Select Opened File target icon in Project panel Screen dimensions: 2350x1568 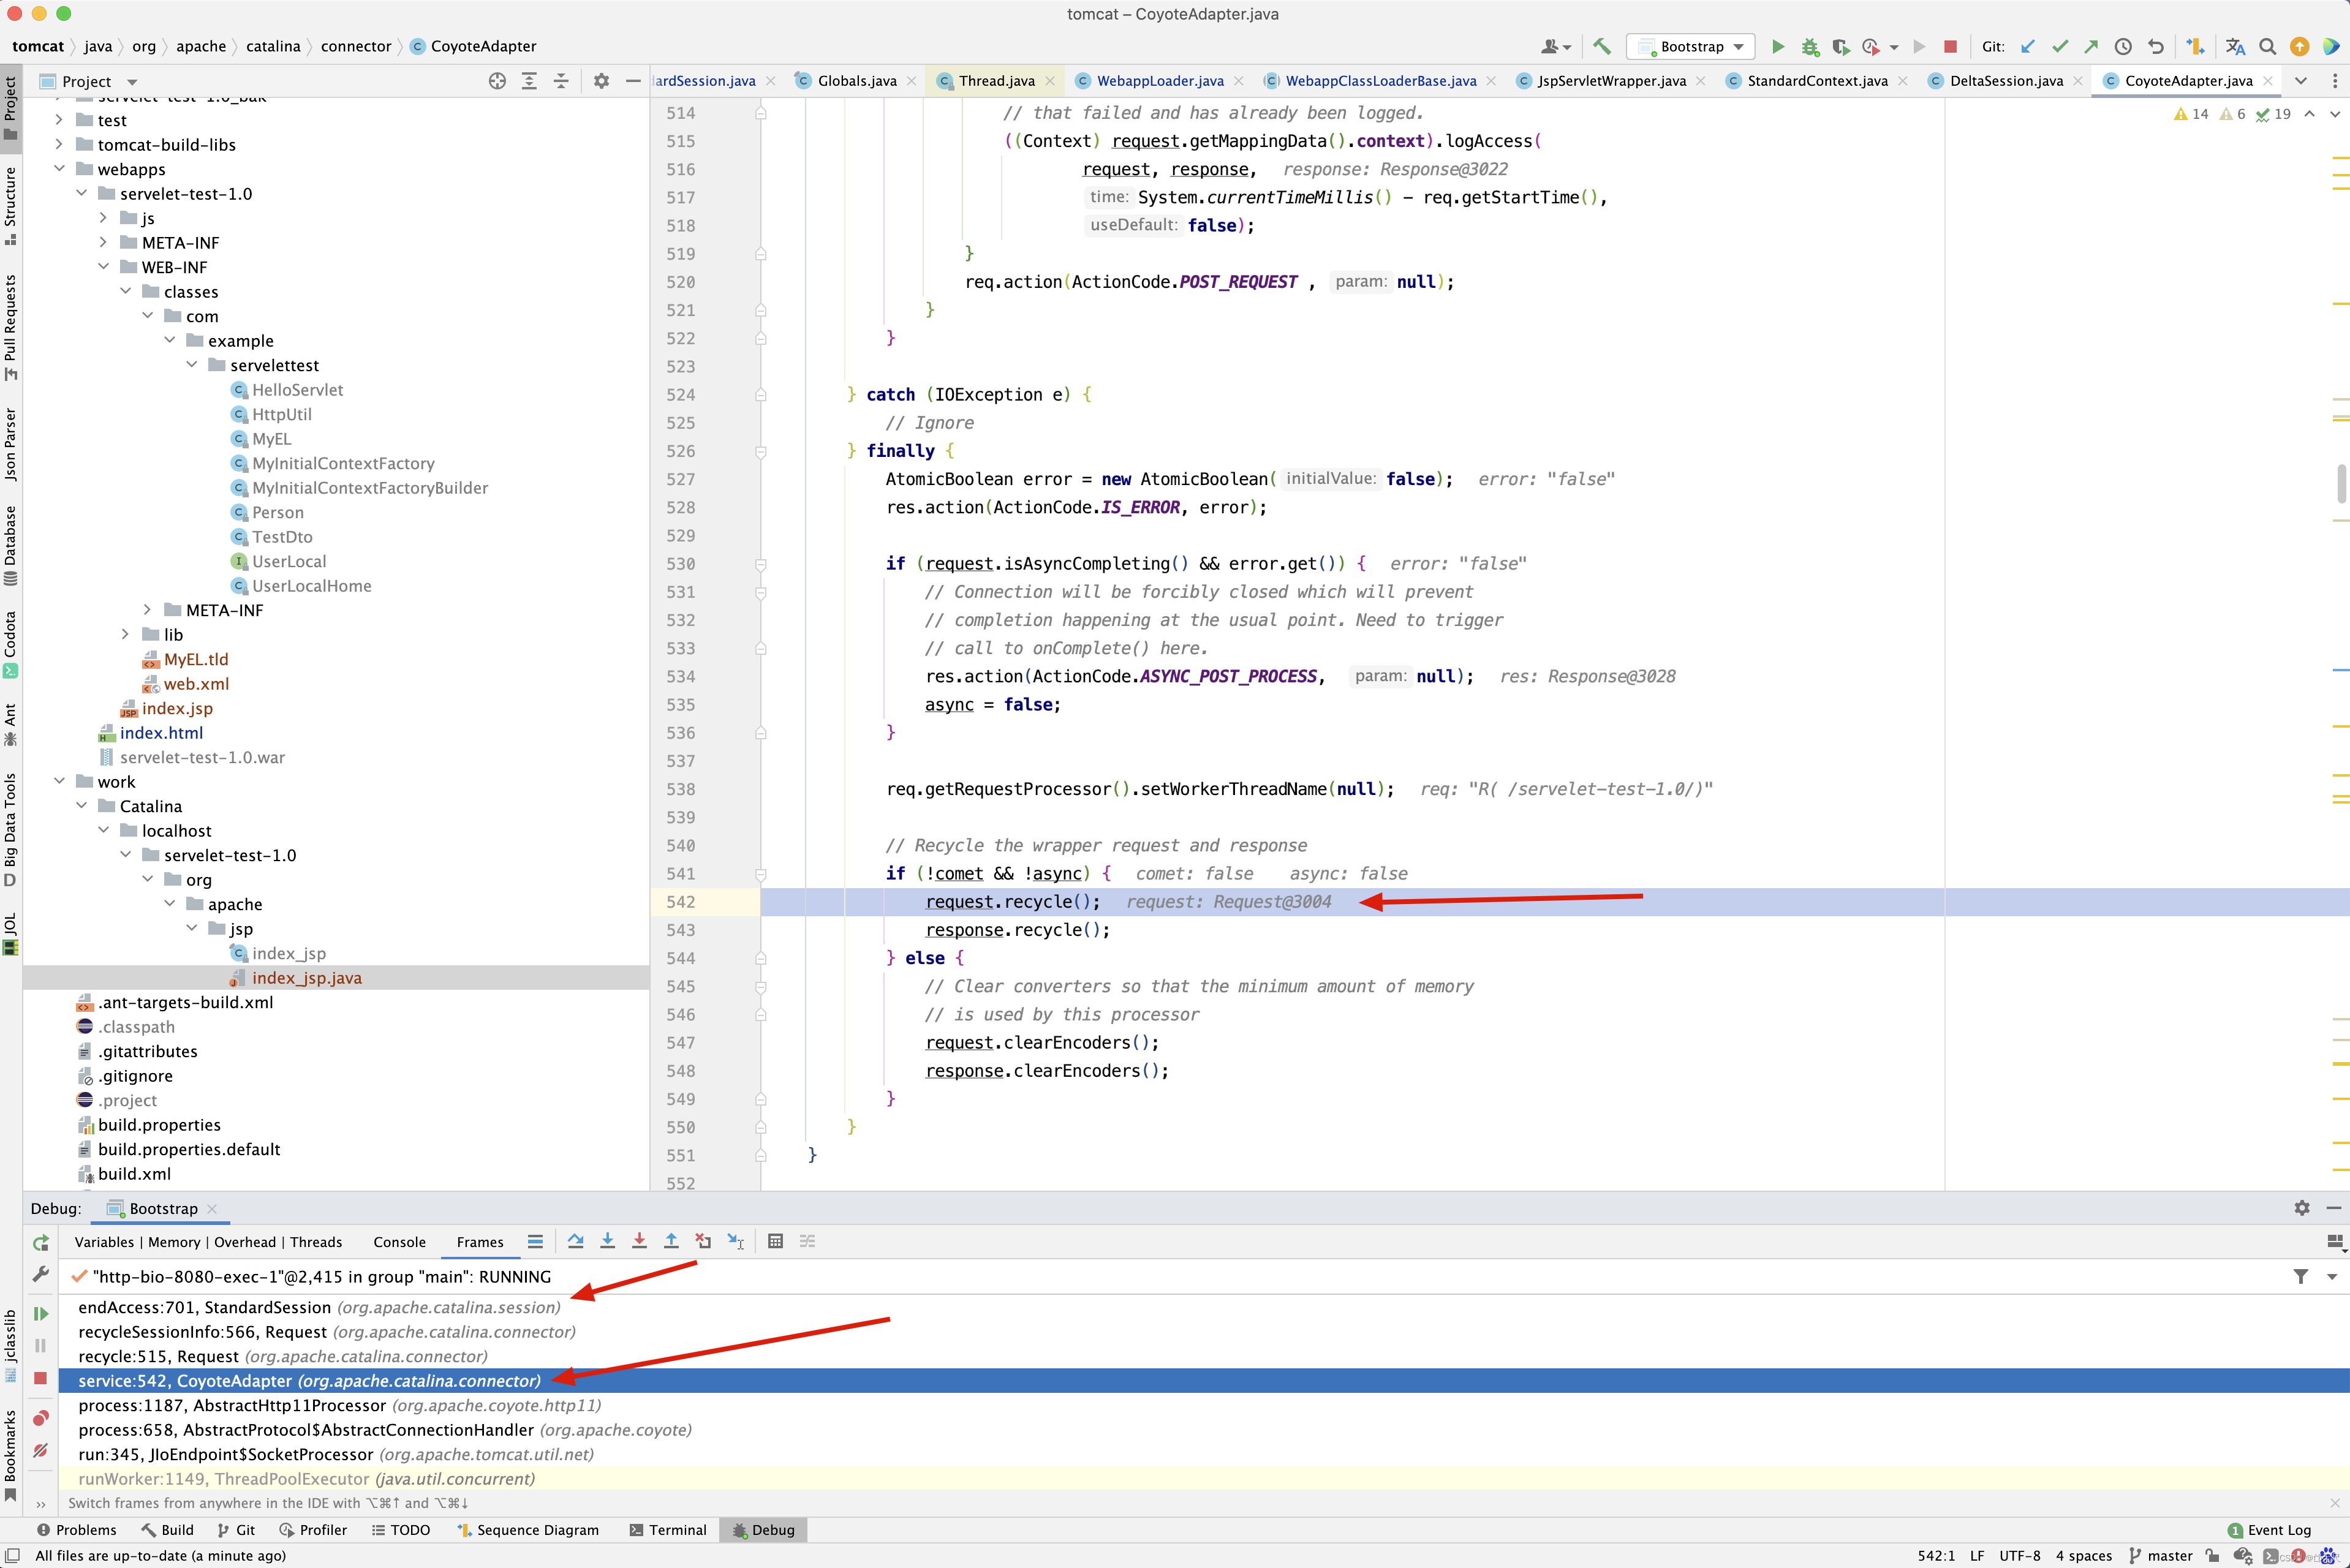pos(497,81)
